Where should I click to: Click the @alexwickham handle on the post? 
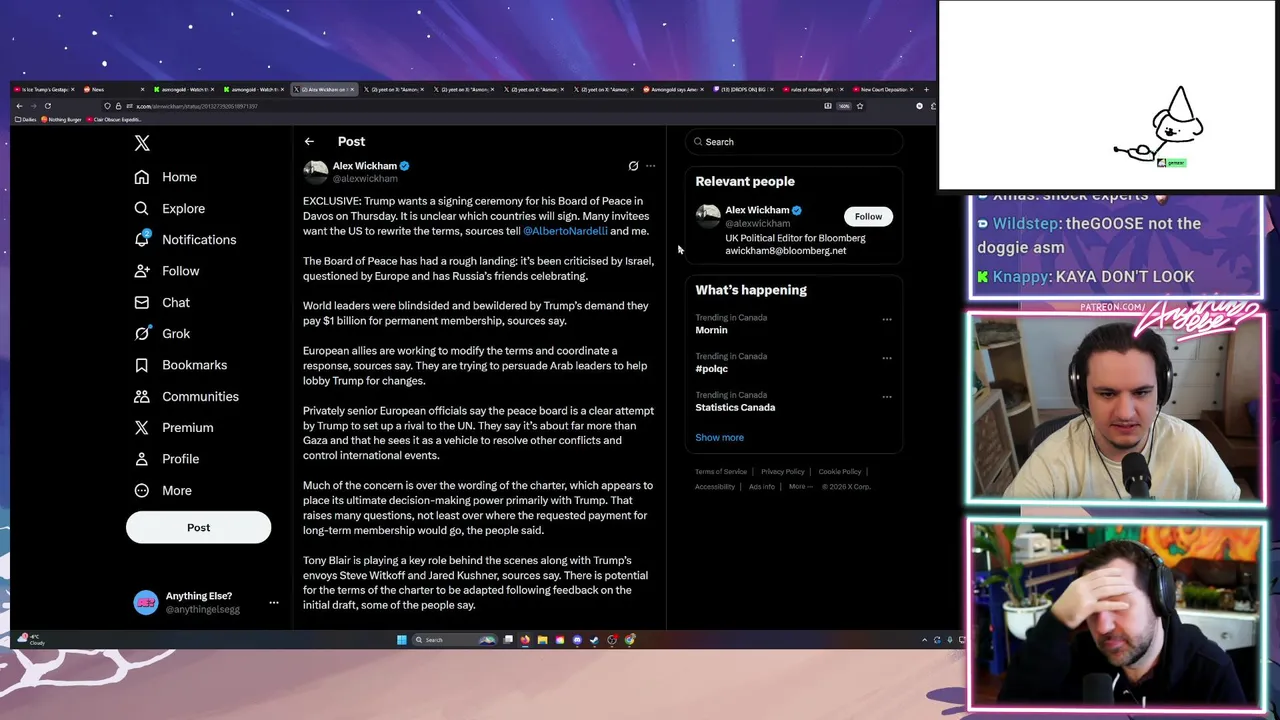coord(365,179)
